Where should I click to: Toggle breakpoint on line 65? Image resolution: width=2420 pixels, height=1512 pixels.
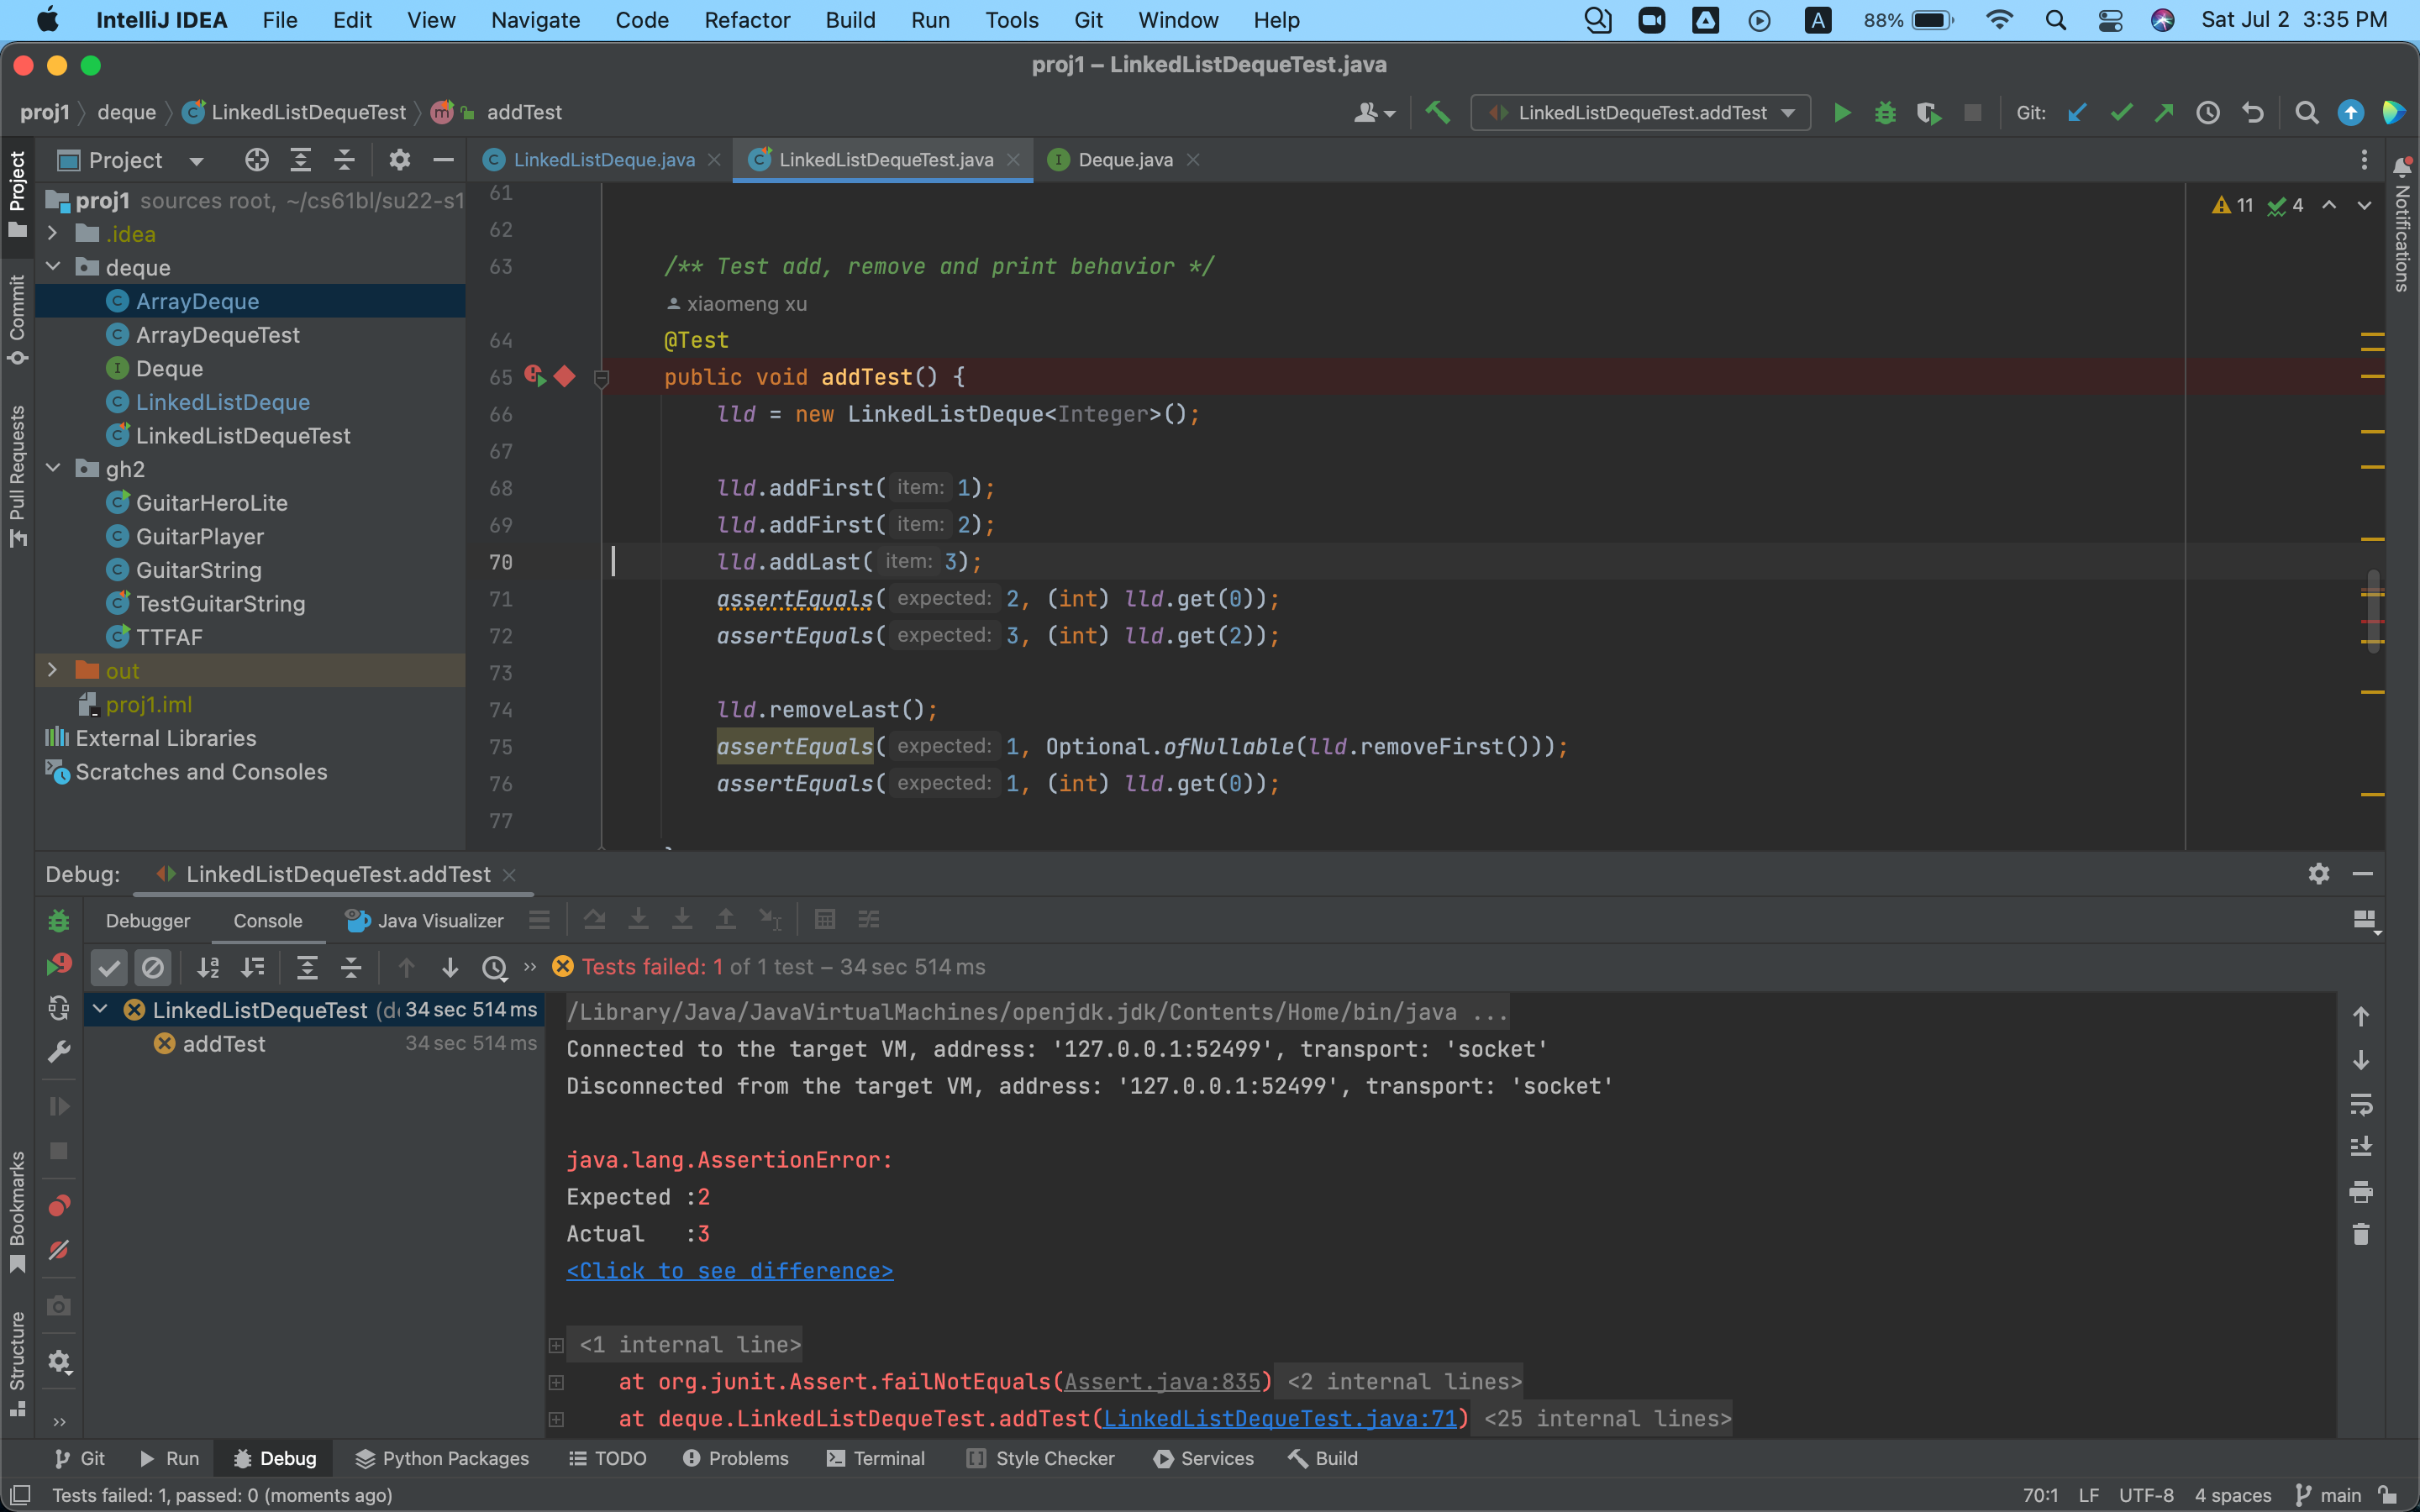564,377
